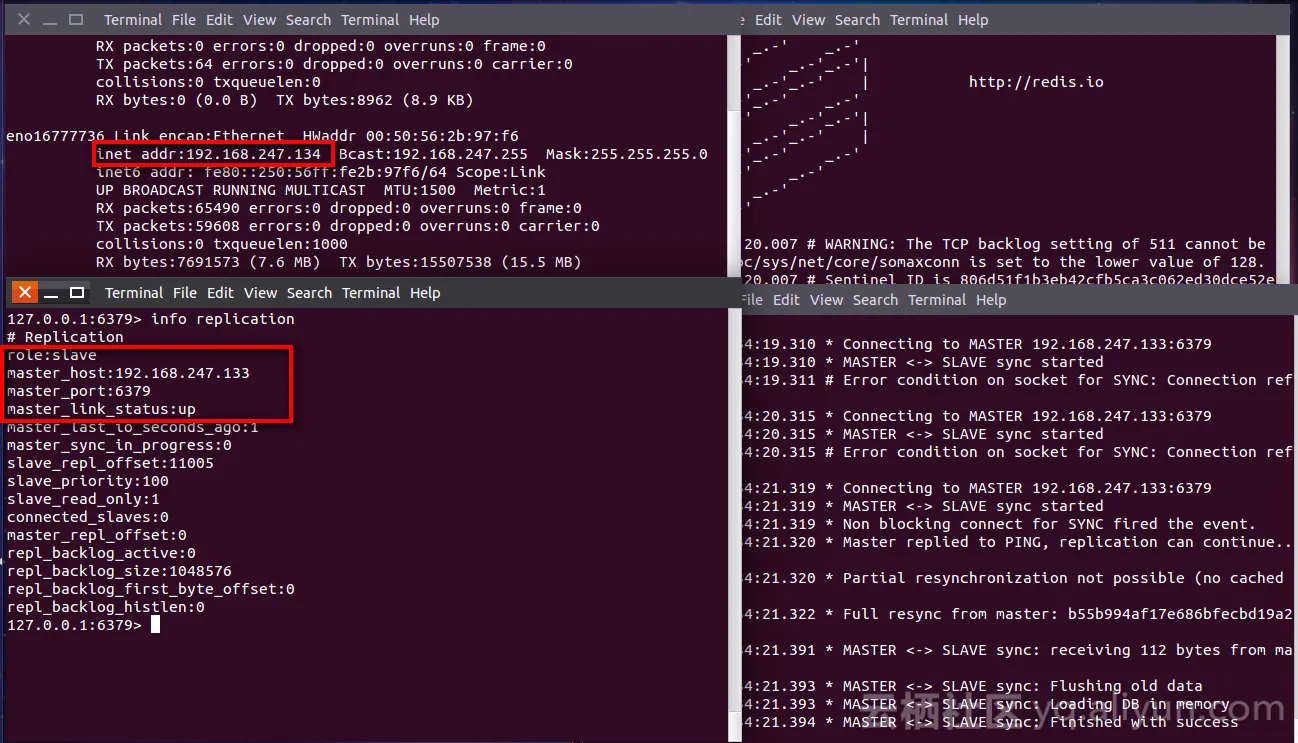Image resolution: width=1298 pixels, height=743 pixels.
Task: Open View menu in redis.io banner terminal
Action: [808, 20]
